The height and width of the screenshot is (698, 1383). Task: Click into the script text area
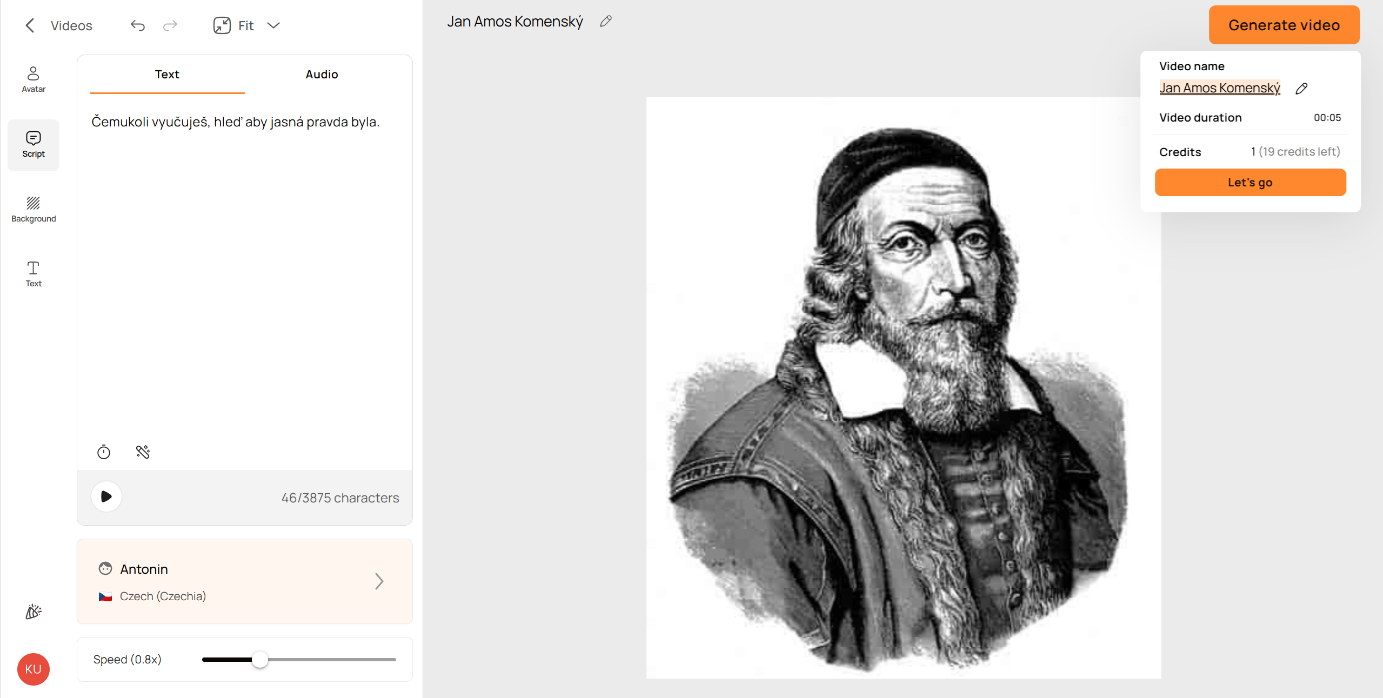pyautogui.click(x=245, y=270)
